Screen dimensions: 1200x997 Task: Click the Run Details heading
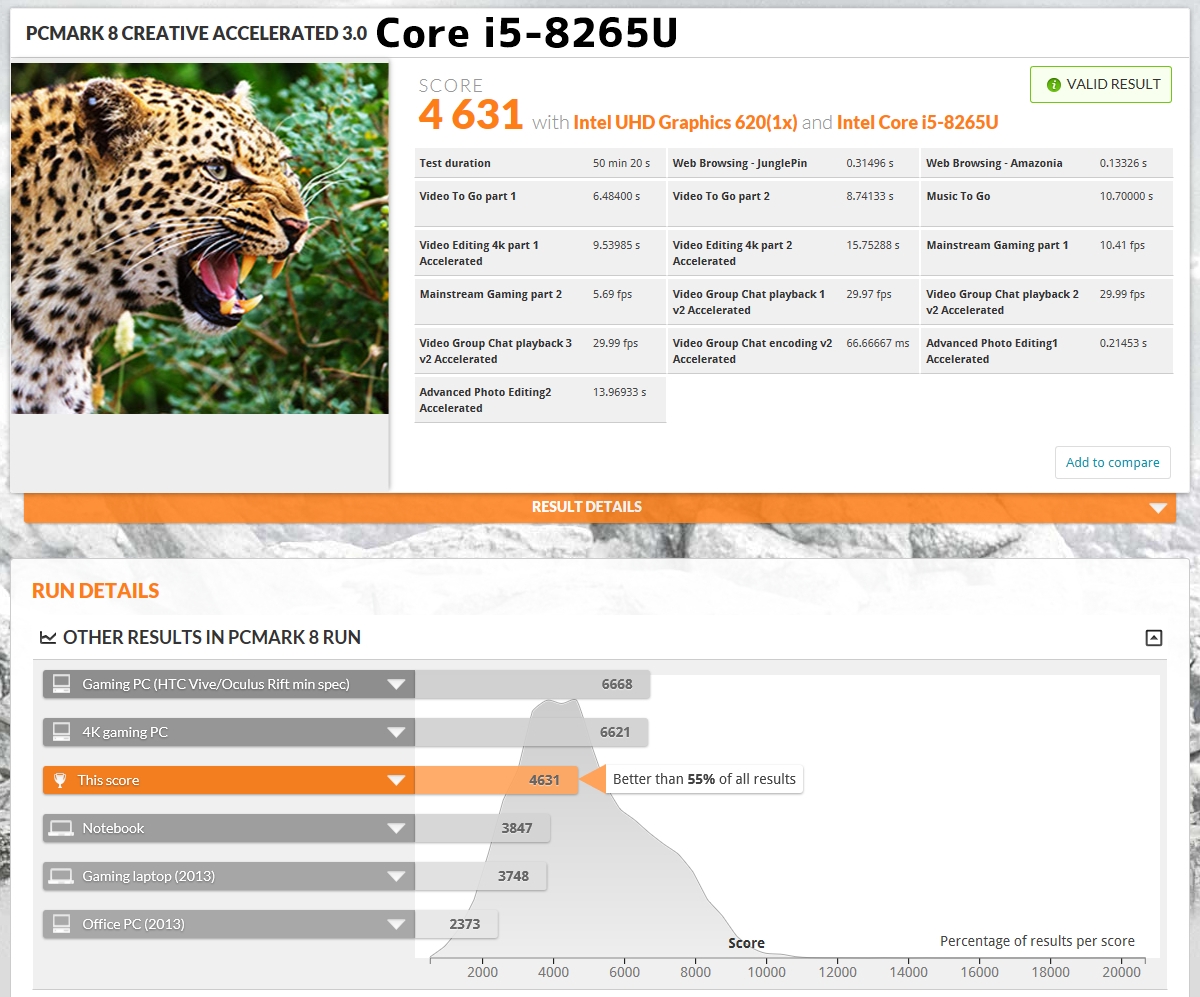pyautogui.click(x=96, y=591)
